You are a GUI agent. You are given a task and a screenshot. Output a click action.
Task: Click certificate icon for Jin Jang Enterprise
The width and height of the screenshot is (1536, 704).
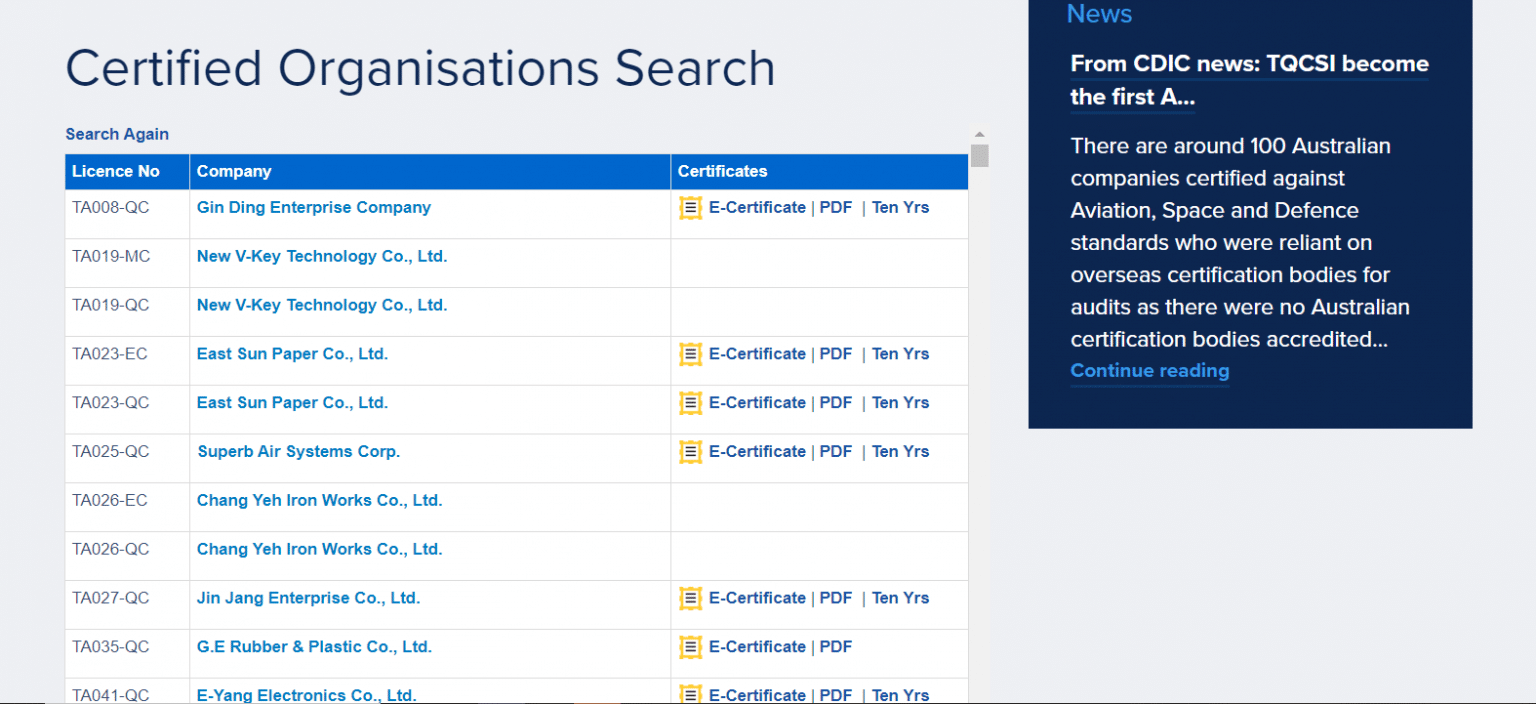point(690,598)
